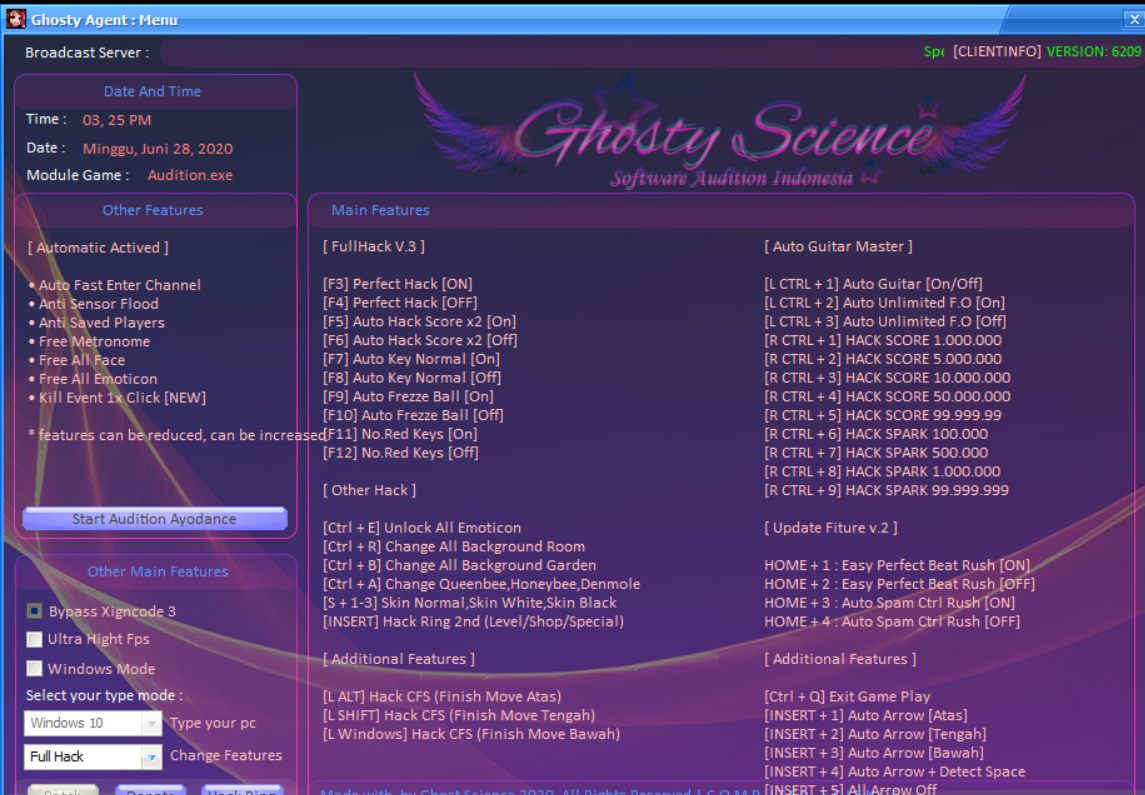This screenshot has width=1145, height=795.
Task: Click the [F5] Auto Hack Score x2 [On] line
Action: coord(420,322)
